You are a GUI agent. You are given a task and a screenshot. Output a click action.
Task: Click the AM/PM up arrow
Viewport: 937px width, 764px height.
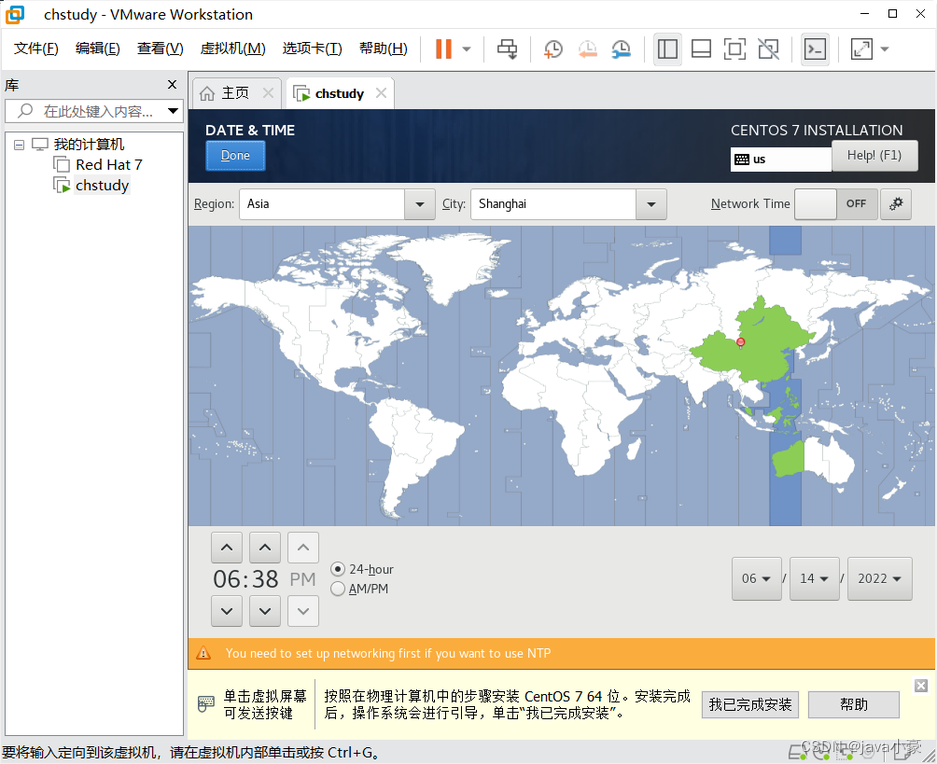[x=303, y=547]
